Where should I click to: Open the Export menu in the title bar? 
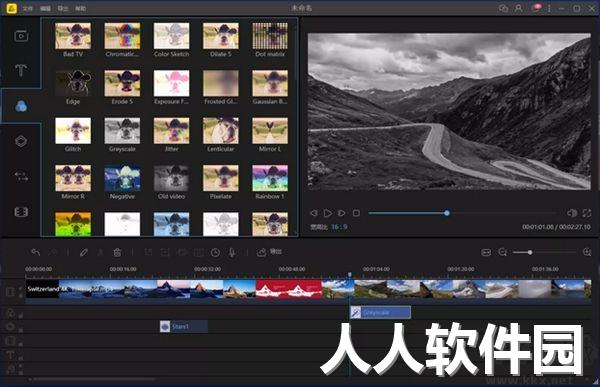(62, 8)
